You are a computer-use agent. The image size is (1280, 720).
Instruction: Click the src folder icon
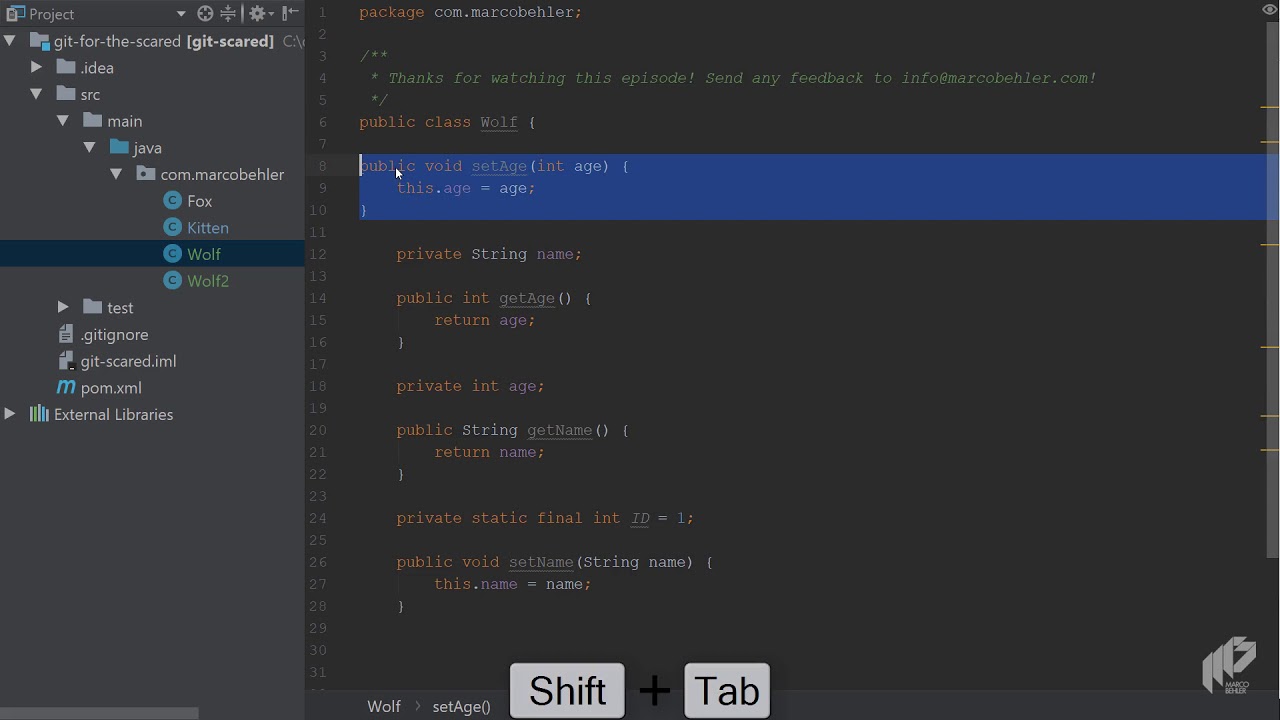click(66, 94)
